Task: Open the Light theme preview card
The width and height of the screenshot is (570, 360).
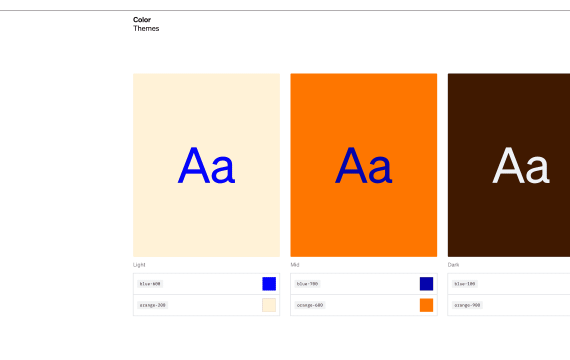Action: 206,165
